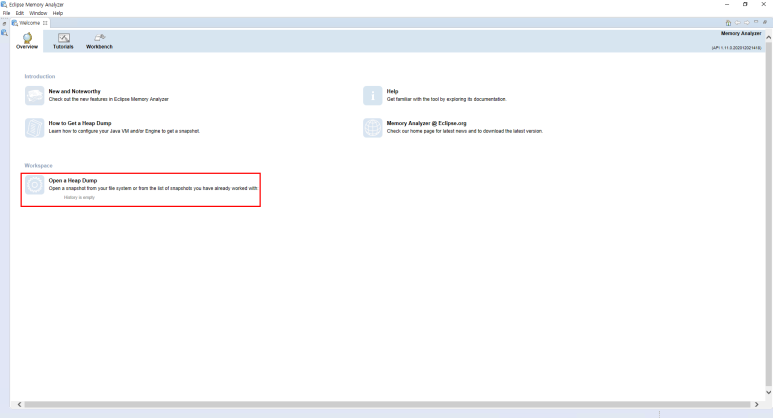Click the Home icon in Welcome toolbar
The height and width of the screenshot is (418, 773).
(x=728, y=23)
